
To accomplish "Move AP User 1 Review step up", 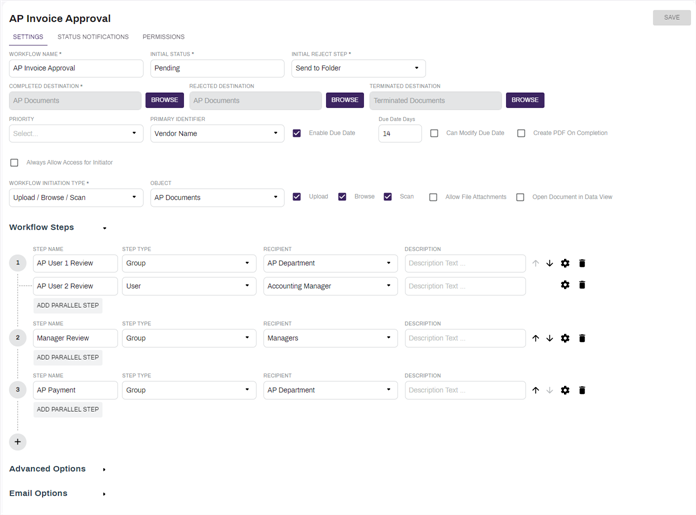I will point(536,263).
